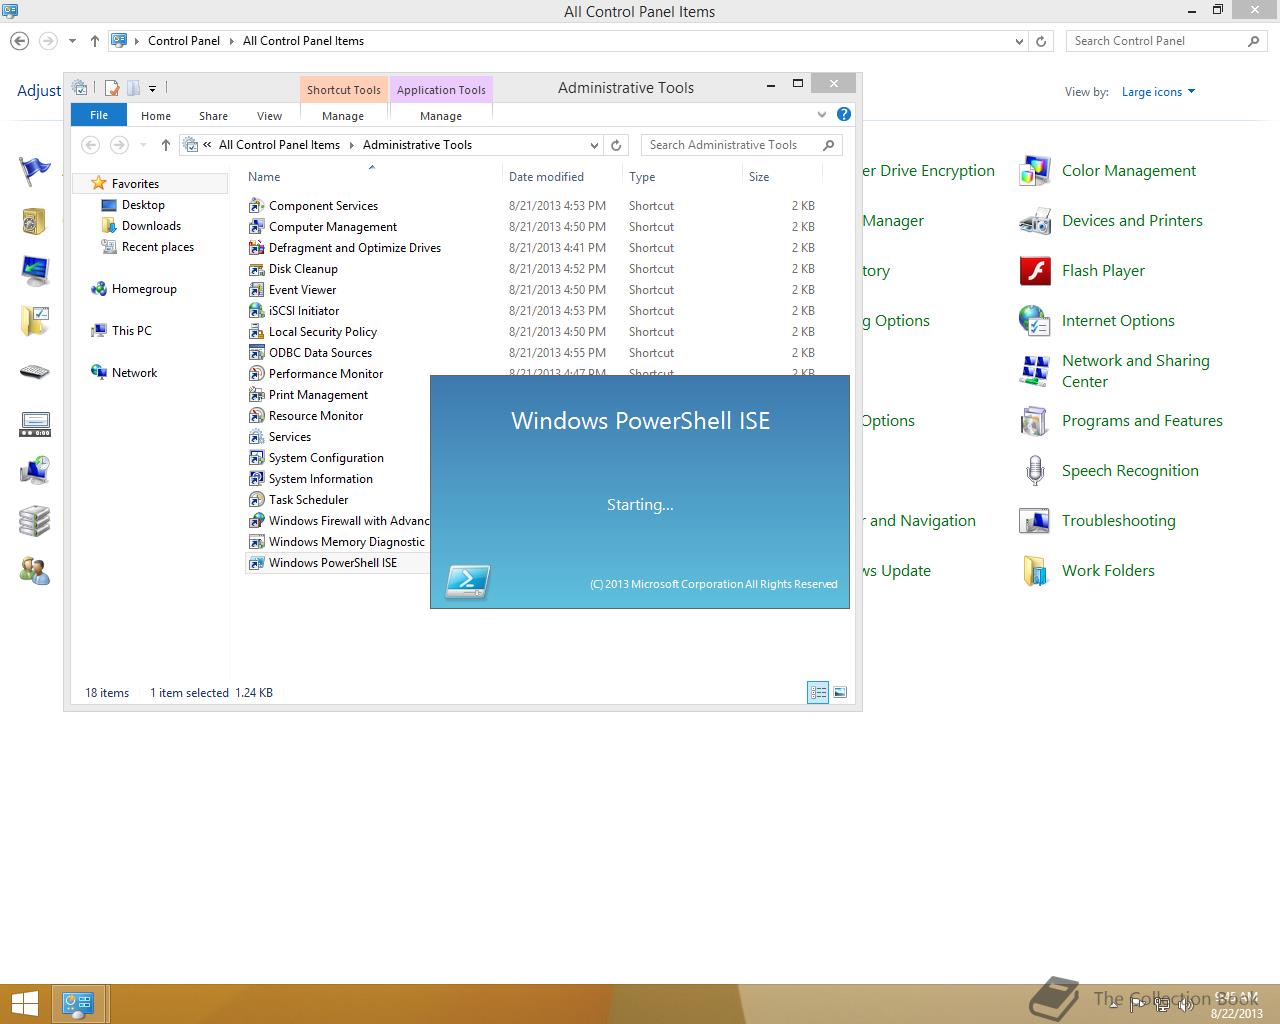Open the File tab
Screen dimensions: 1280x1024
tap(99, 115)
